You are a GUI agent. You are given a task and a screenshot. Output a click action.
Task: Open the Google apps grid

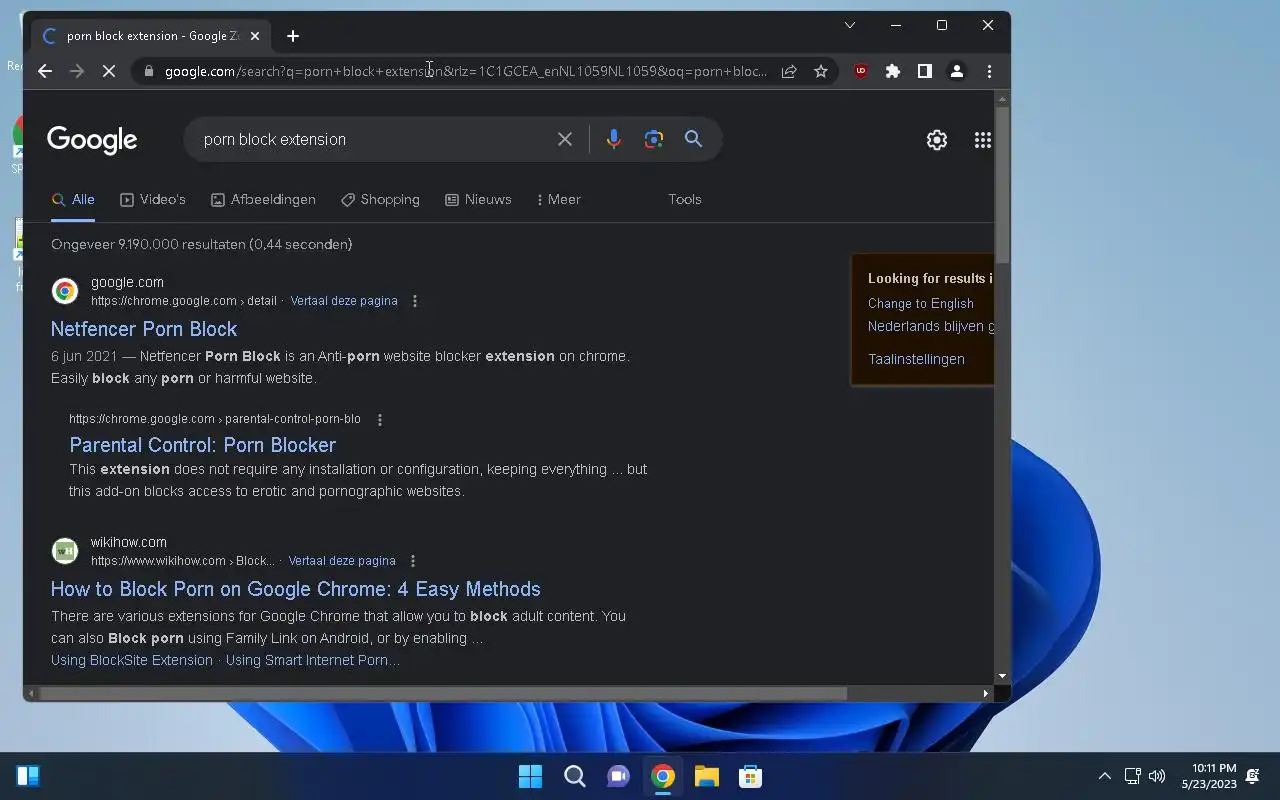[x=983, y=140]
